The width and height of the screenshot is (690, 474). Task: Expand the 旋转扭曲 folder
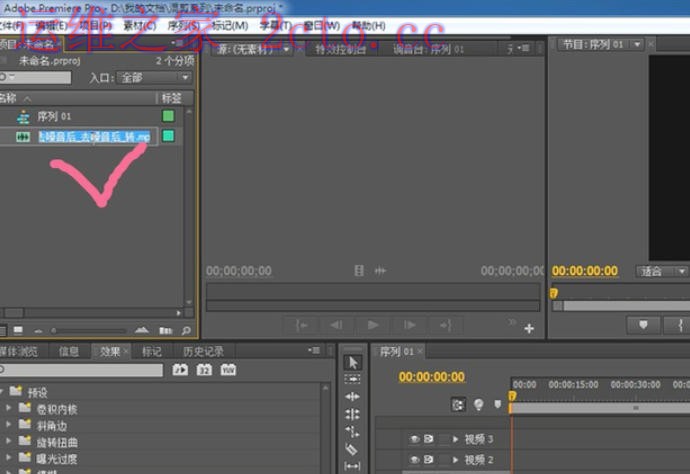tap(8, 441)
